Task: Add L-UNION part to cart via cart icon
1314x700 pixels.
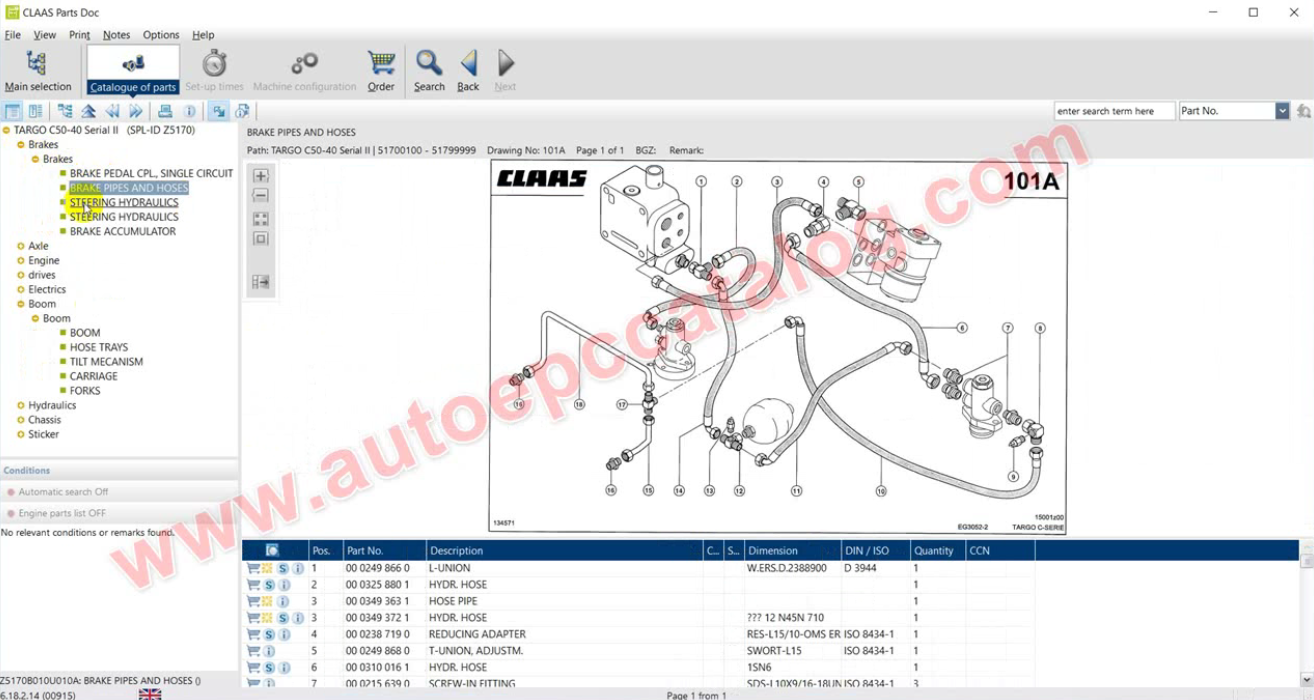Action: (253, 568)
